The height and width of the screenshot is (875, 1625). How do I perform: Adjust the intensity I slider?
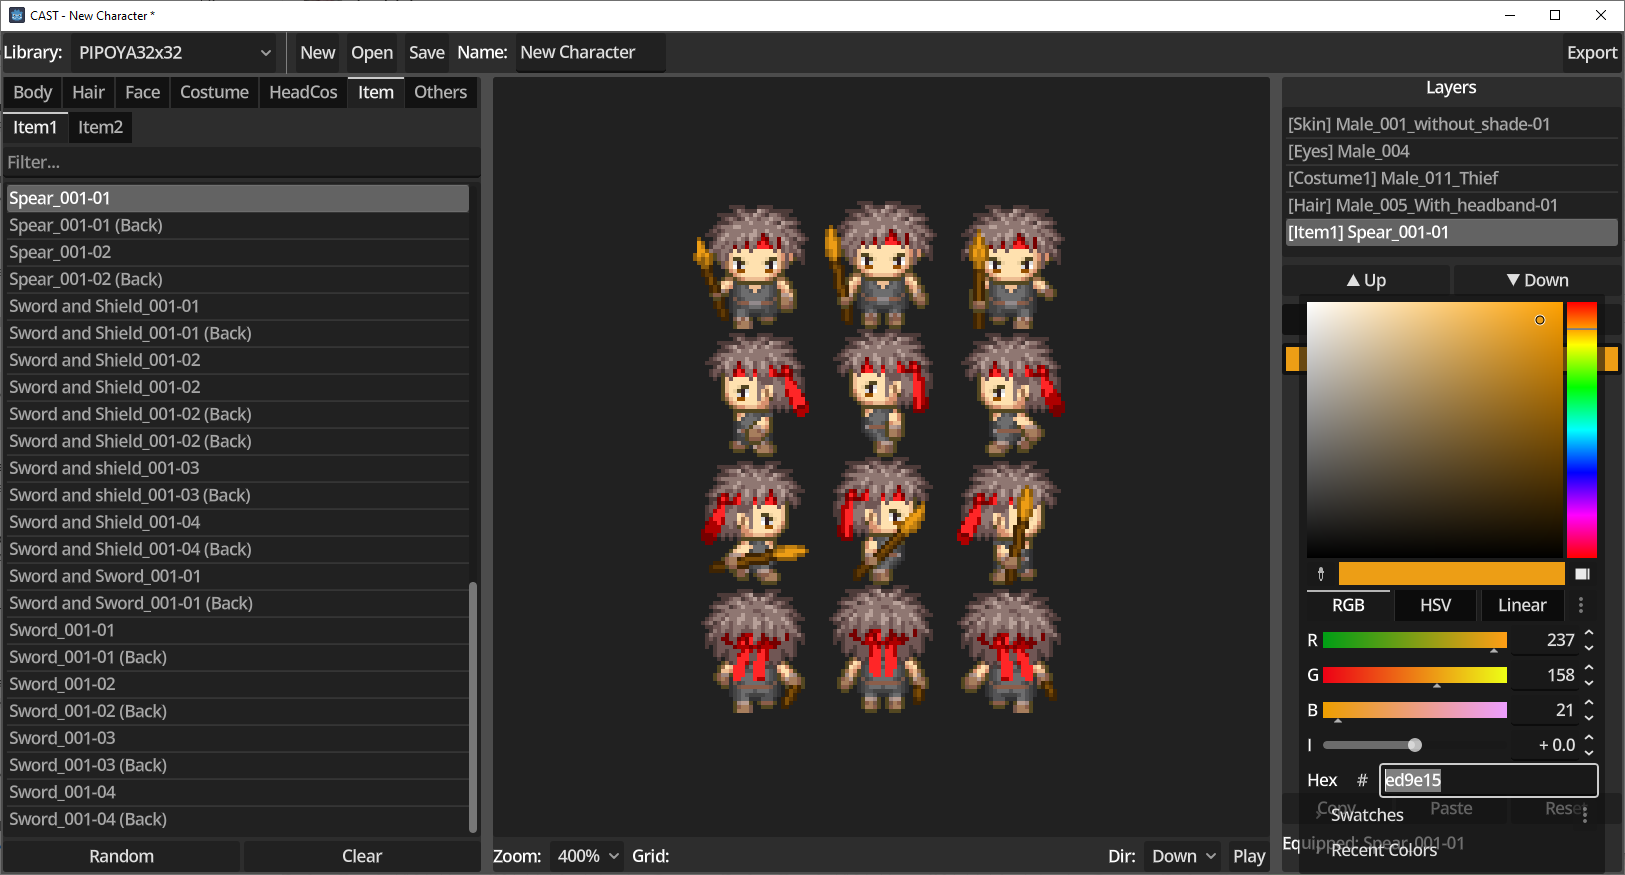point(1414,745)
